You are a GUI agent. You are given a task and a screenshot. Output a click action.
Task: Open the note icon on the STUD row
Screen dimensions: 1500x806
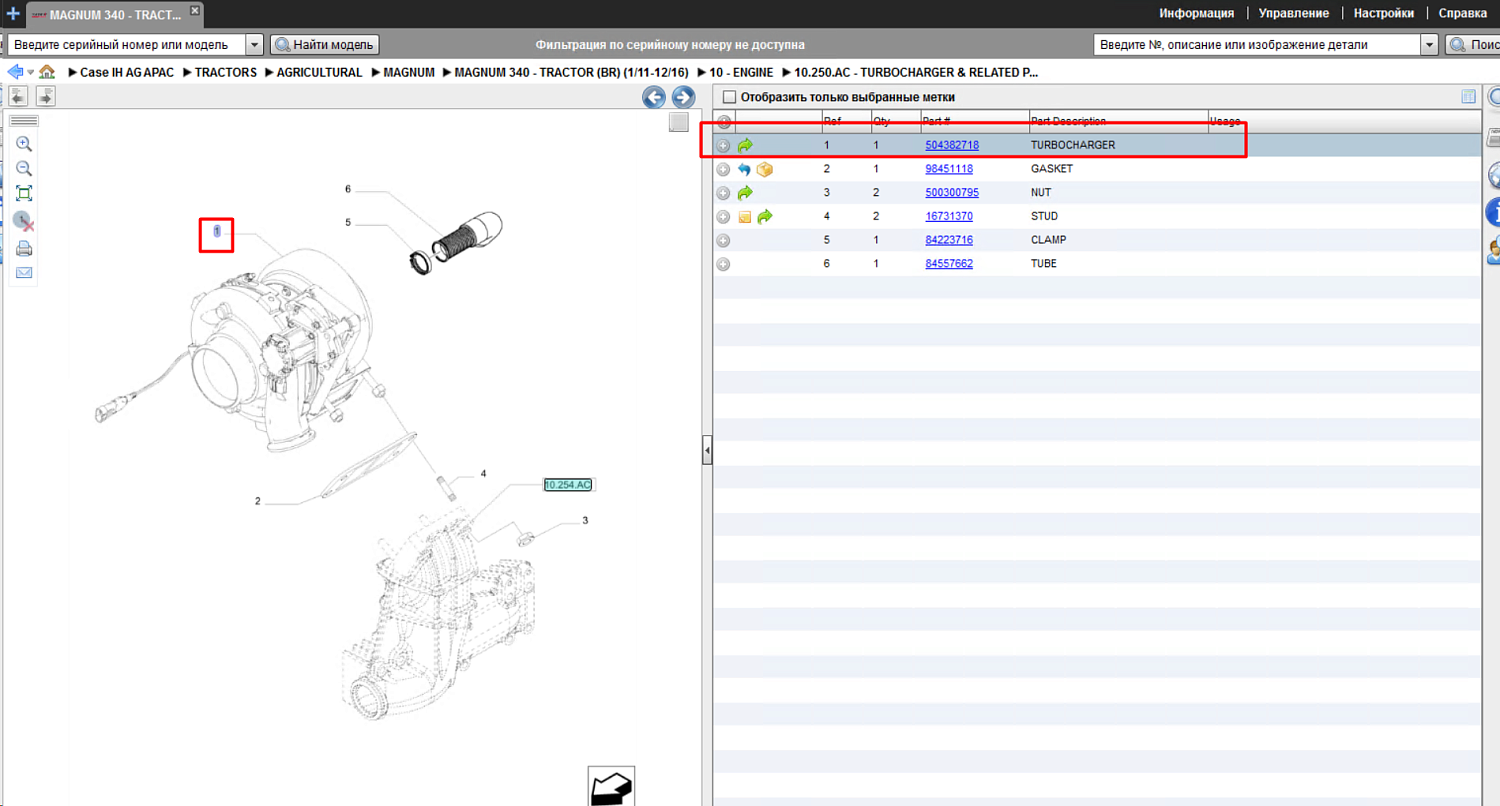pos(745,217)
